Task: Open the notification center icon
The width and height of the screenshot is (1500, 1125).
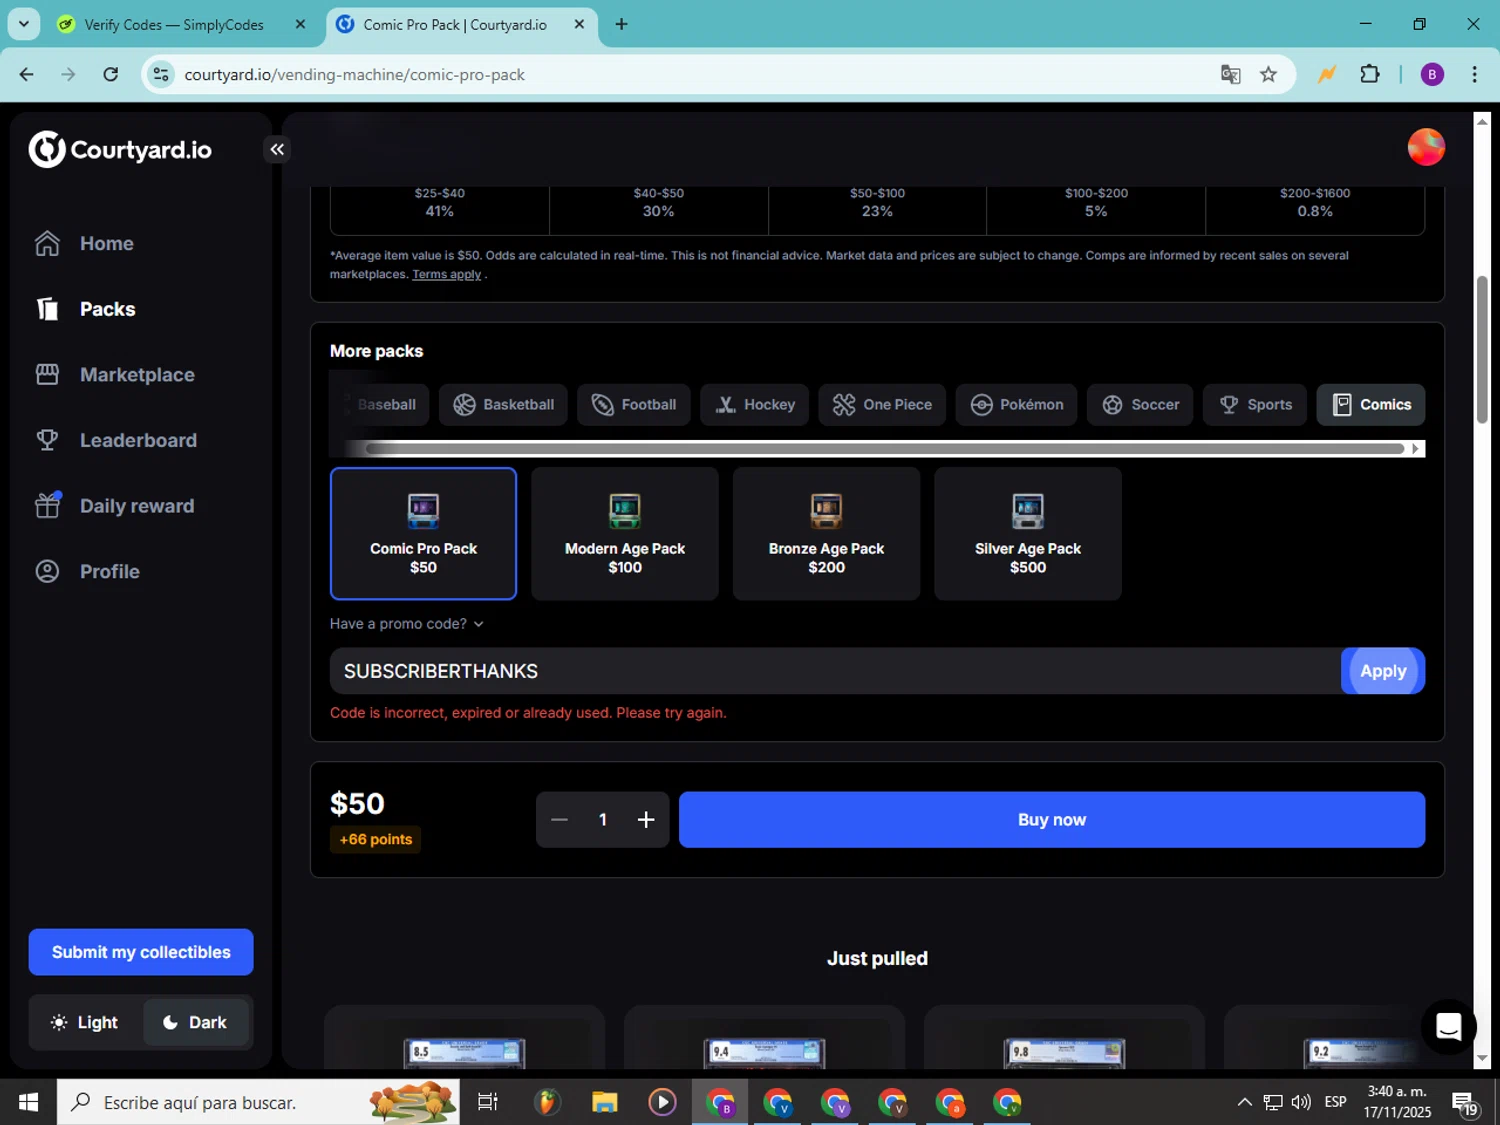Action: [x=1465, y=1103]
